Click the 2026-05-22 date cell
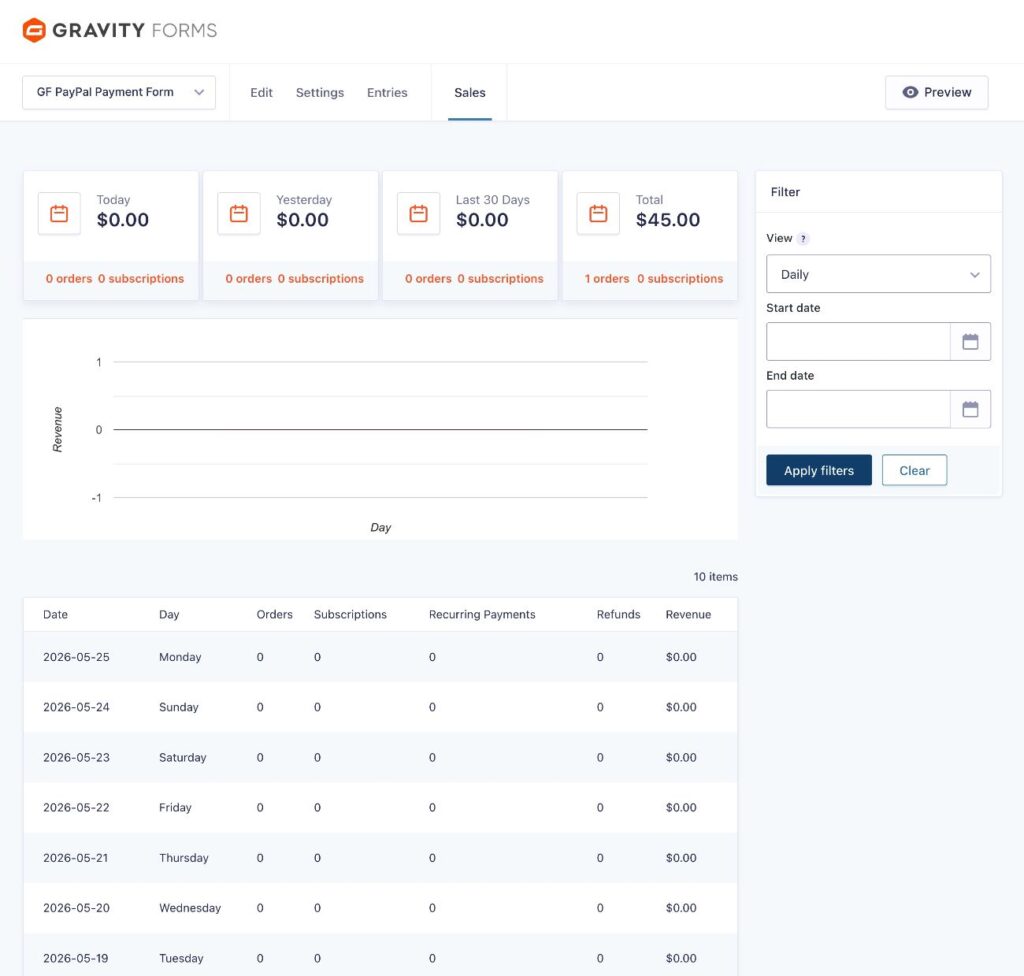This screenshot has width=1024, height=976. click(x=76, y=808)
